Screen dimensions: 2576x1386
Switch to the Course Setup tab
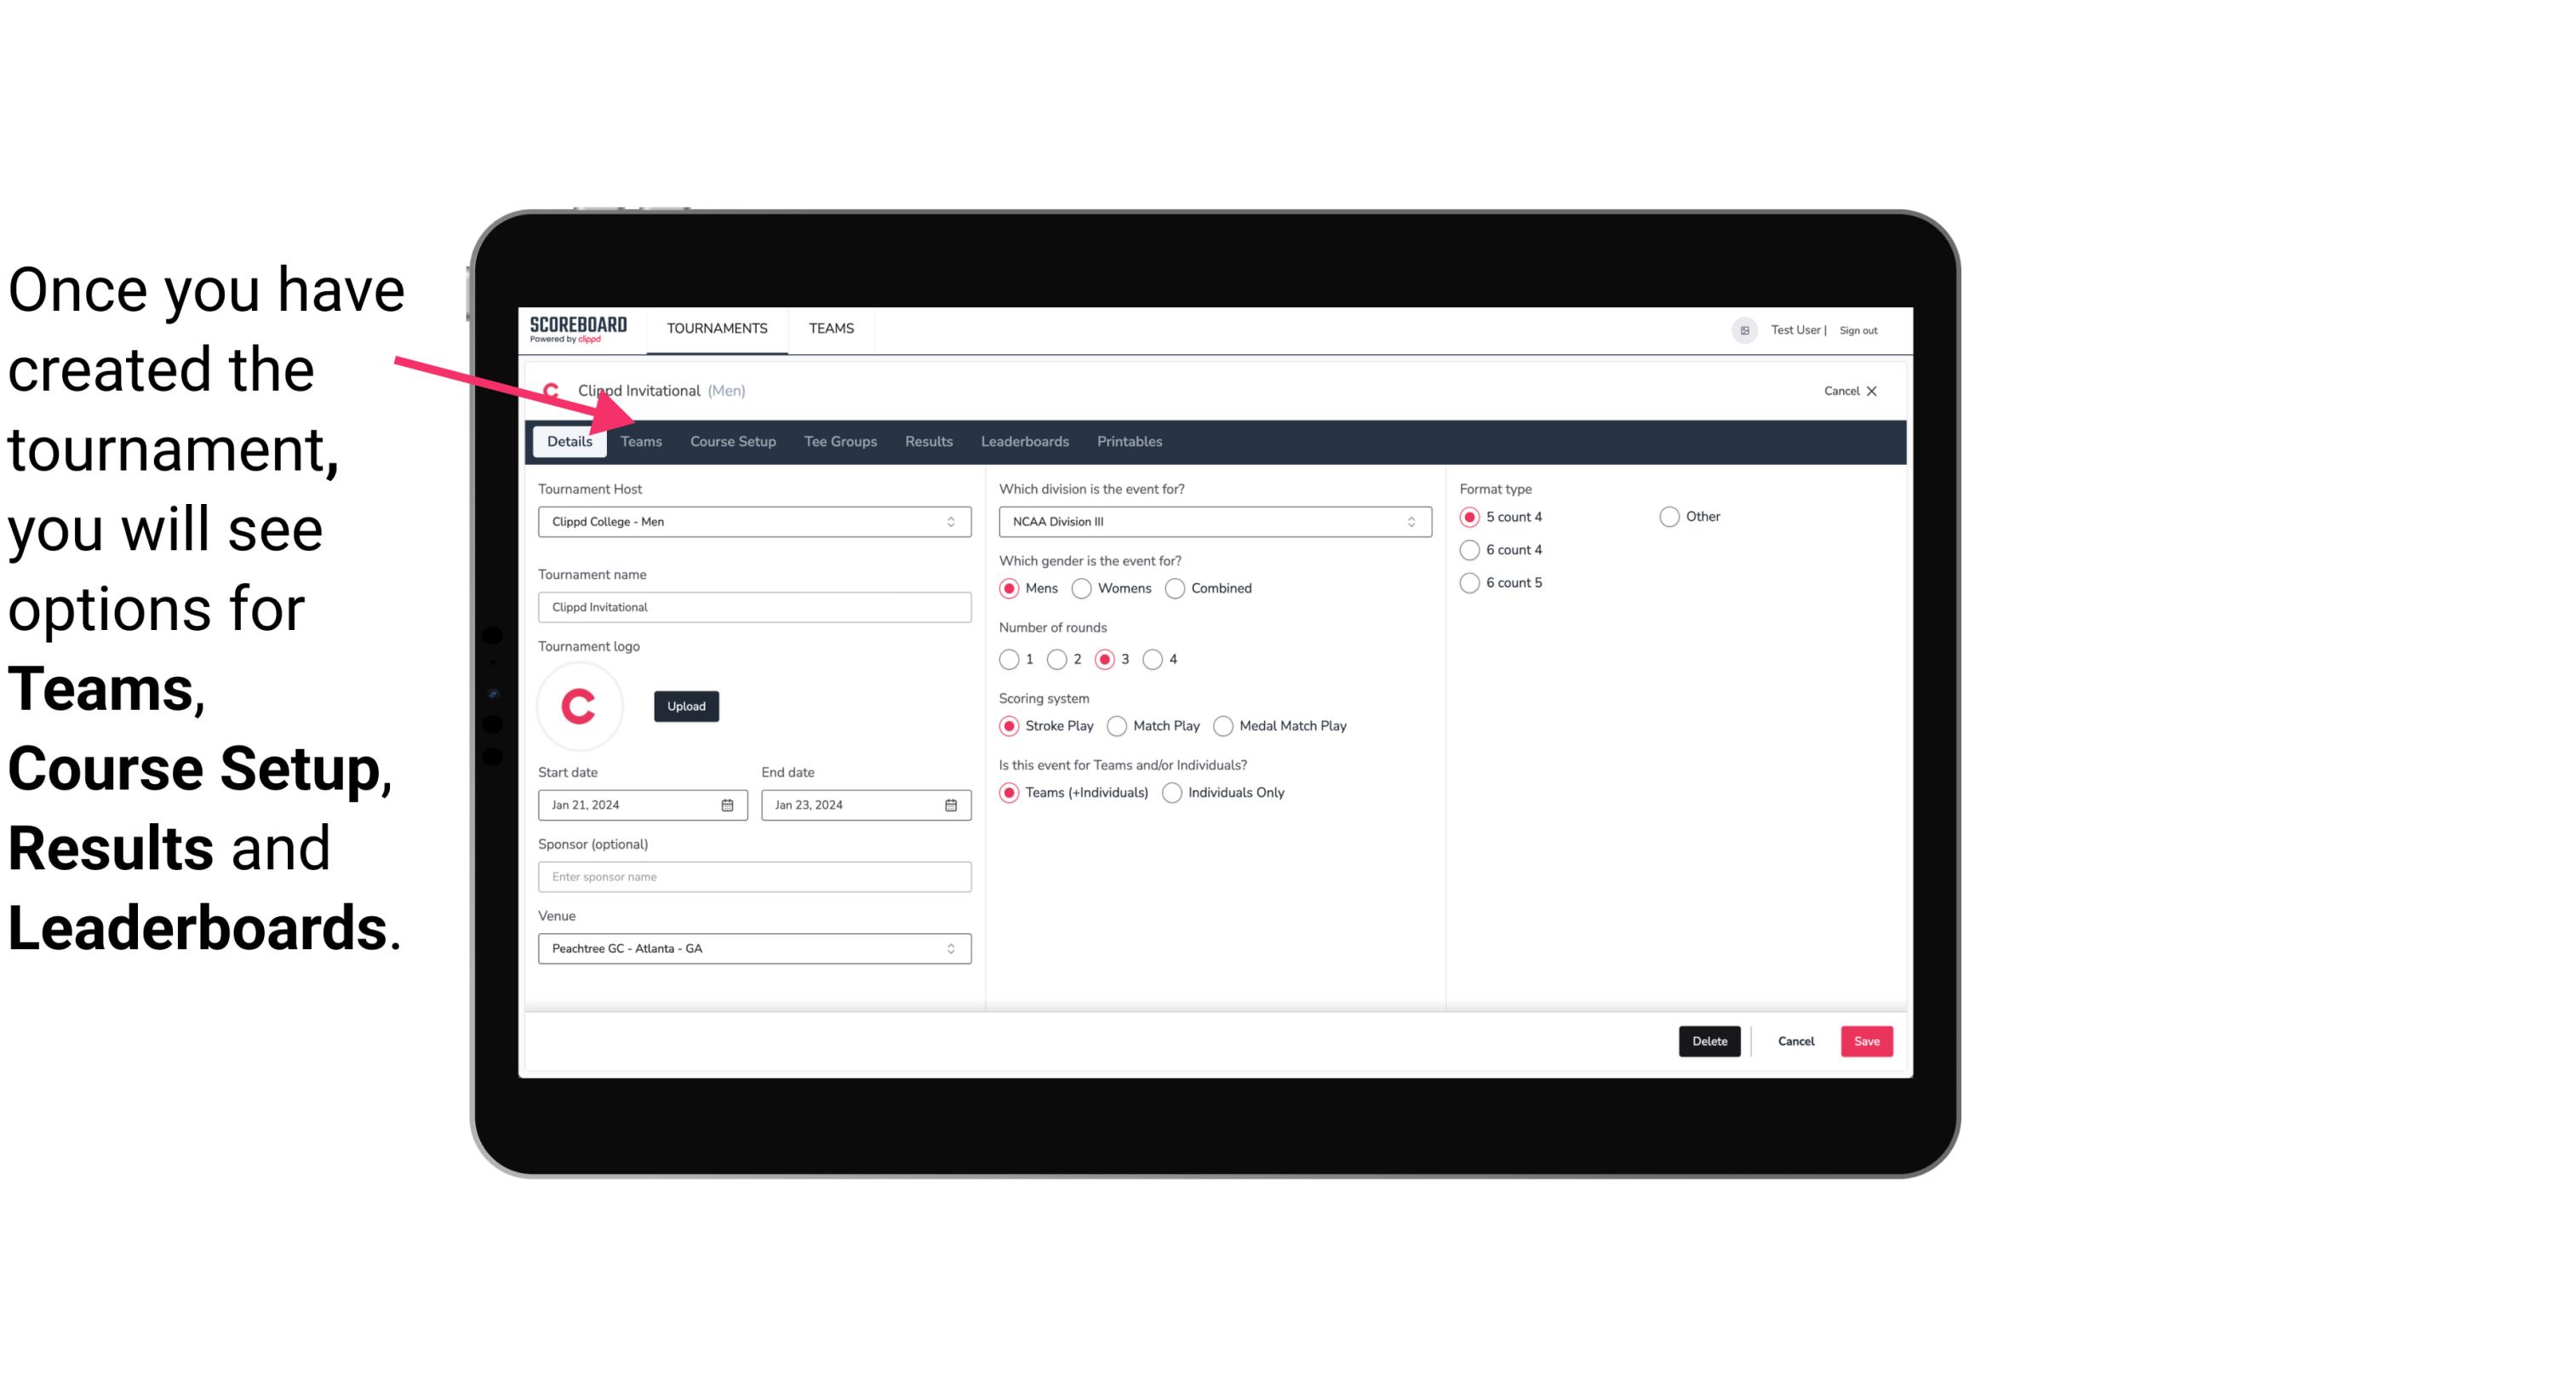(732, 440)
